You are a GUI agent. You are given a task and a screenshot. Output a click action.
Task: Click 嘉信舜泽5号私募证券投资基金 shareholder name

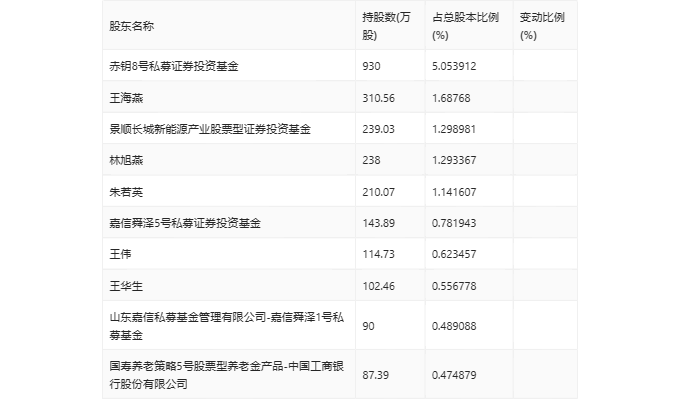pyautogui.click(x=185, y=223)
